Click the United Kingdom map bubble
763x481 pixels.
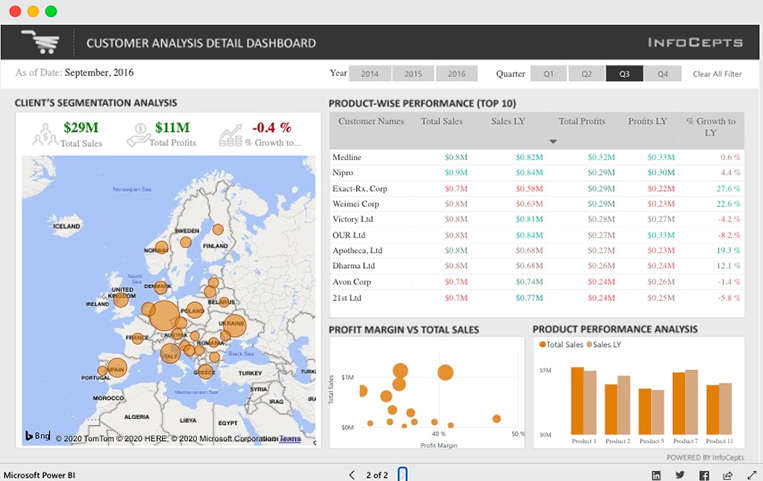click(x=121, y=298)
